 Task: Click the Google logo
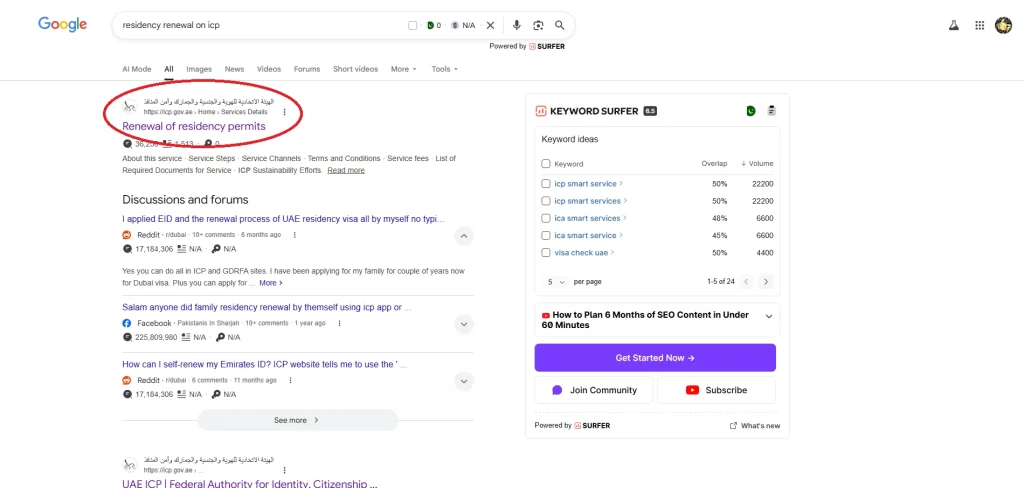point(62,25)
